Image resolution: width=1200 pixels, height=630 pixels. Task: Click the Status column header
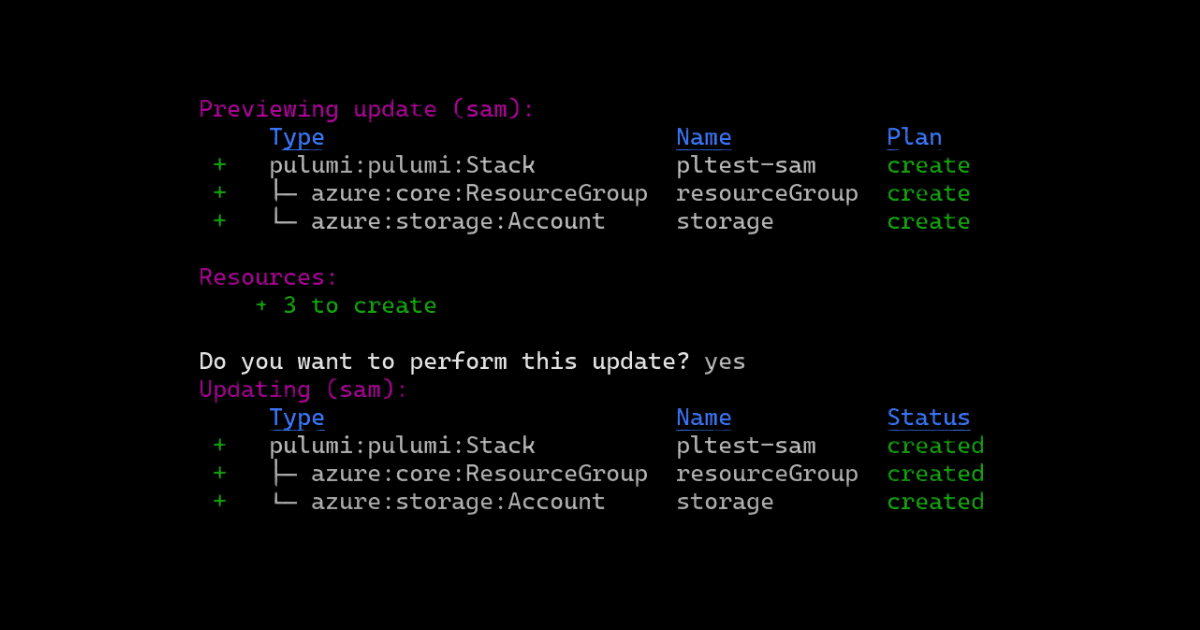pos(928,418)
